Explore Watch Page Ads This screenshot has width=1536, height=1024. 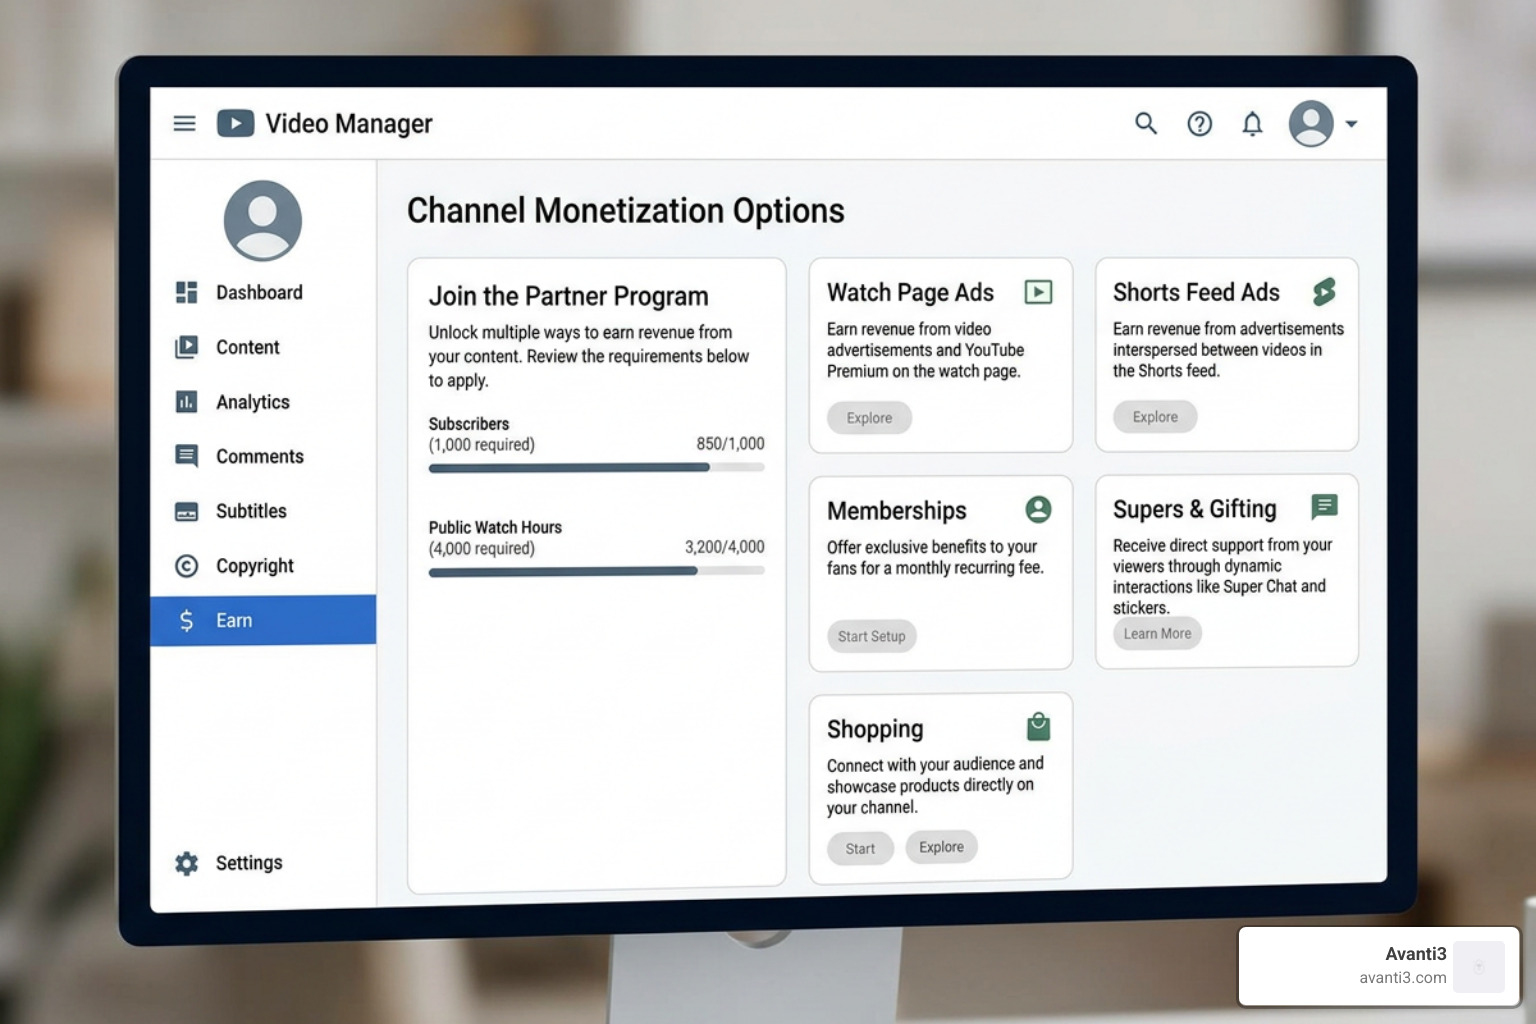869,418
